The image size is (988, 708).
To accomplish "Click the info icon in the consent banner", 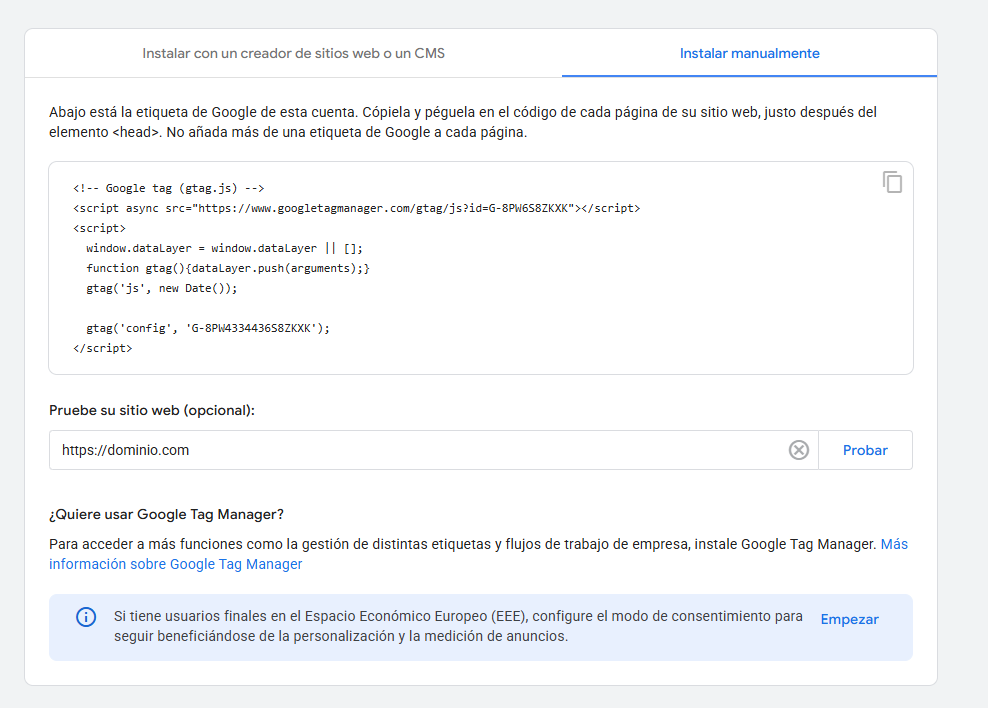I will click(85, 617).
